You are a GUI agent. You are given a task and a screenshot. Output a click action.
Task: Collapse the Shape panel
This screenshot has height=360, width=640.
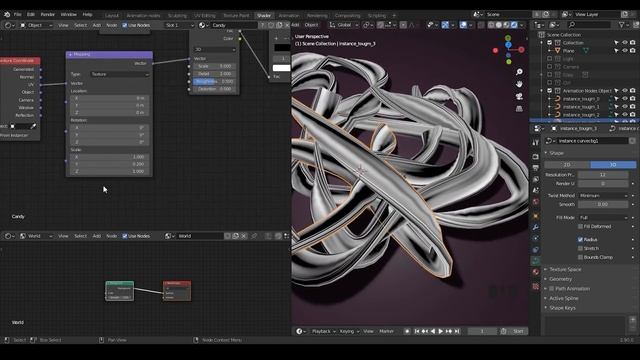click(x=556, y=153)
